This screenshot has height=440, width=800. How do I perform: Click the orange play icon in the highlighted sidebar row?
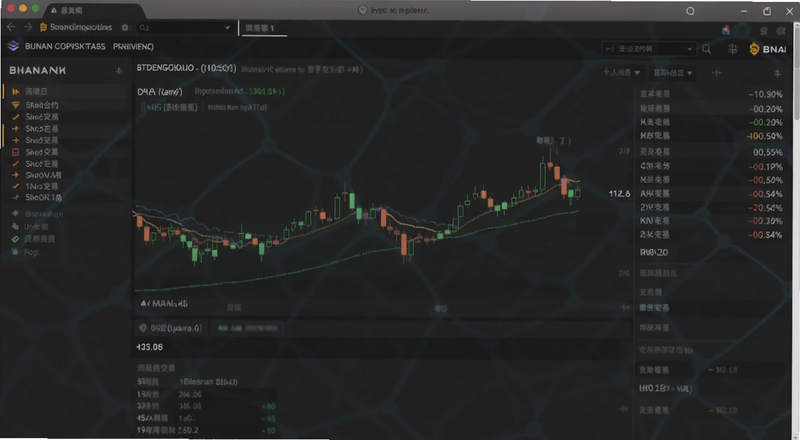16,92
